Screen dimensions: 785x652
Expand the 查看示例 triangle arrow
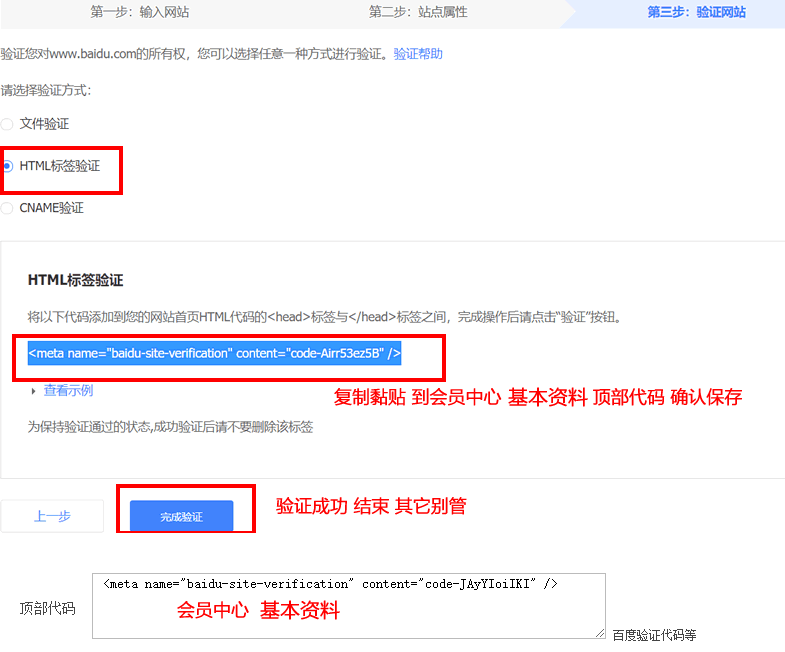33,391
